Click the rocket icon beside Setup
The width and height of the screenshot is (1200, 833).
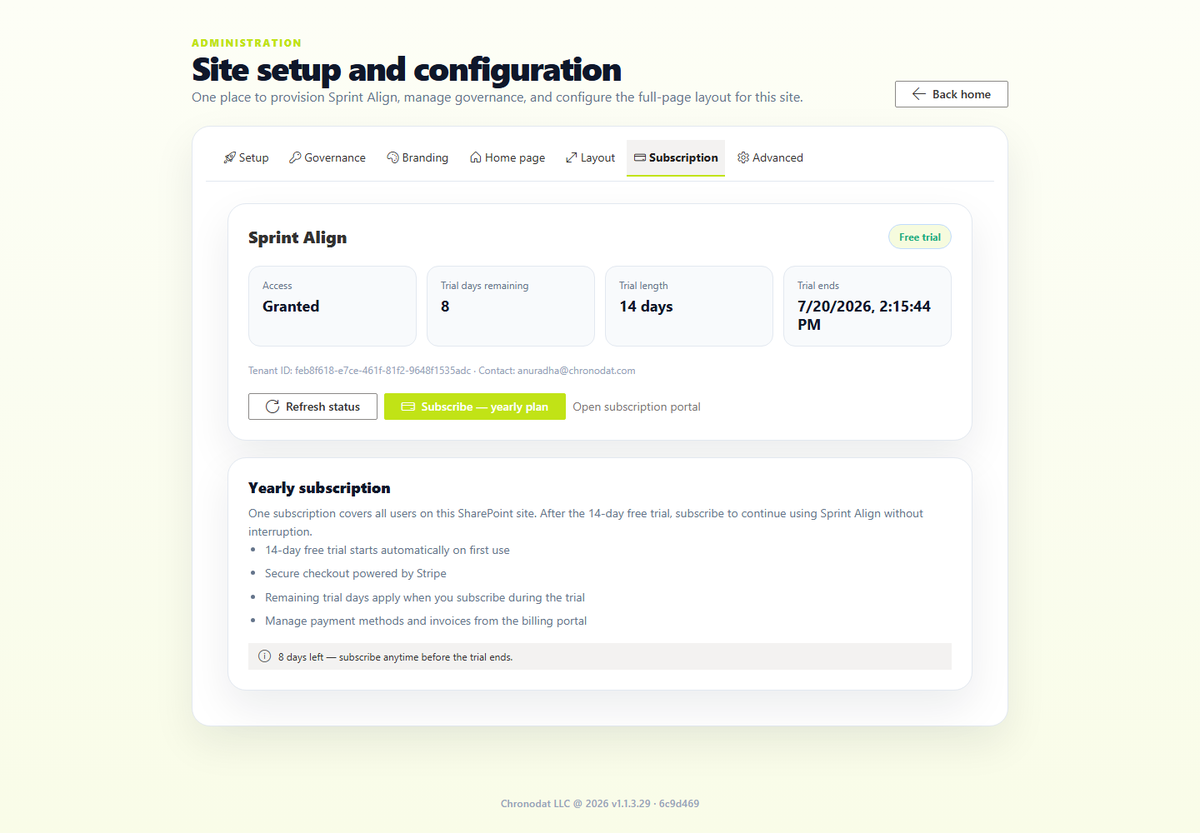pos(229,158)
